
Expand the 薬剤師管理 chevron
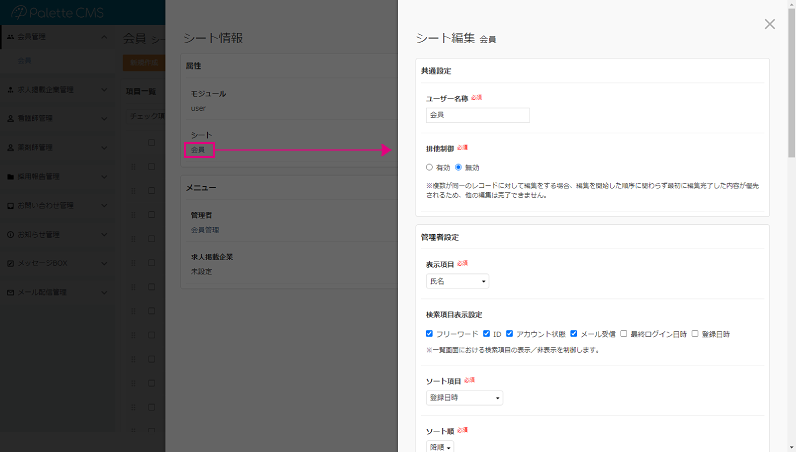tap(104, 148)
